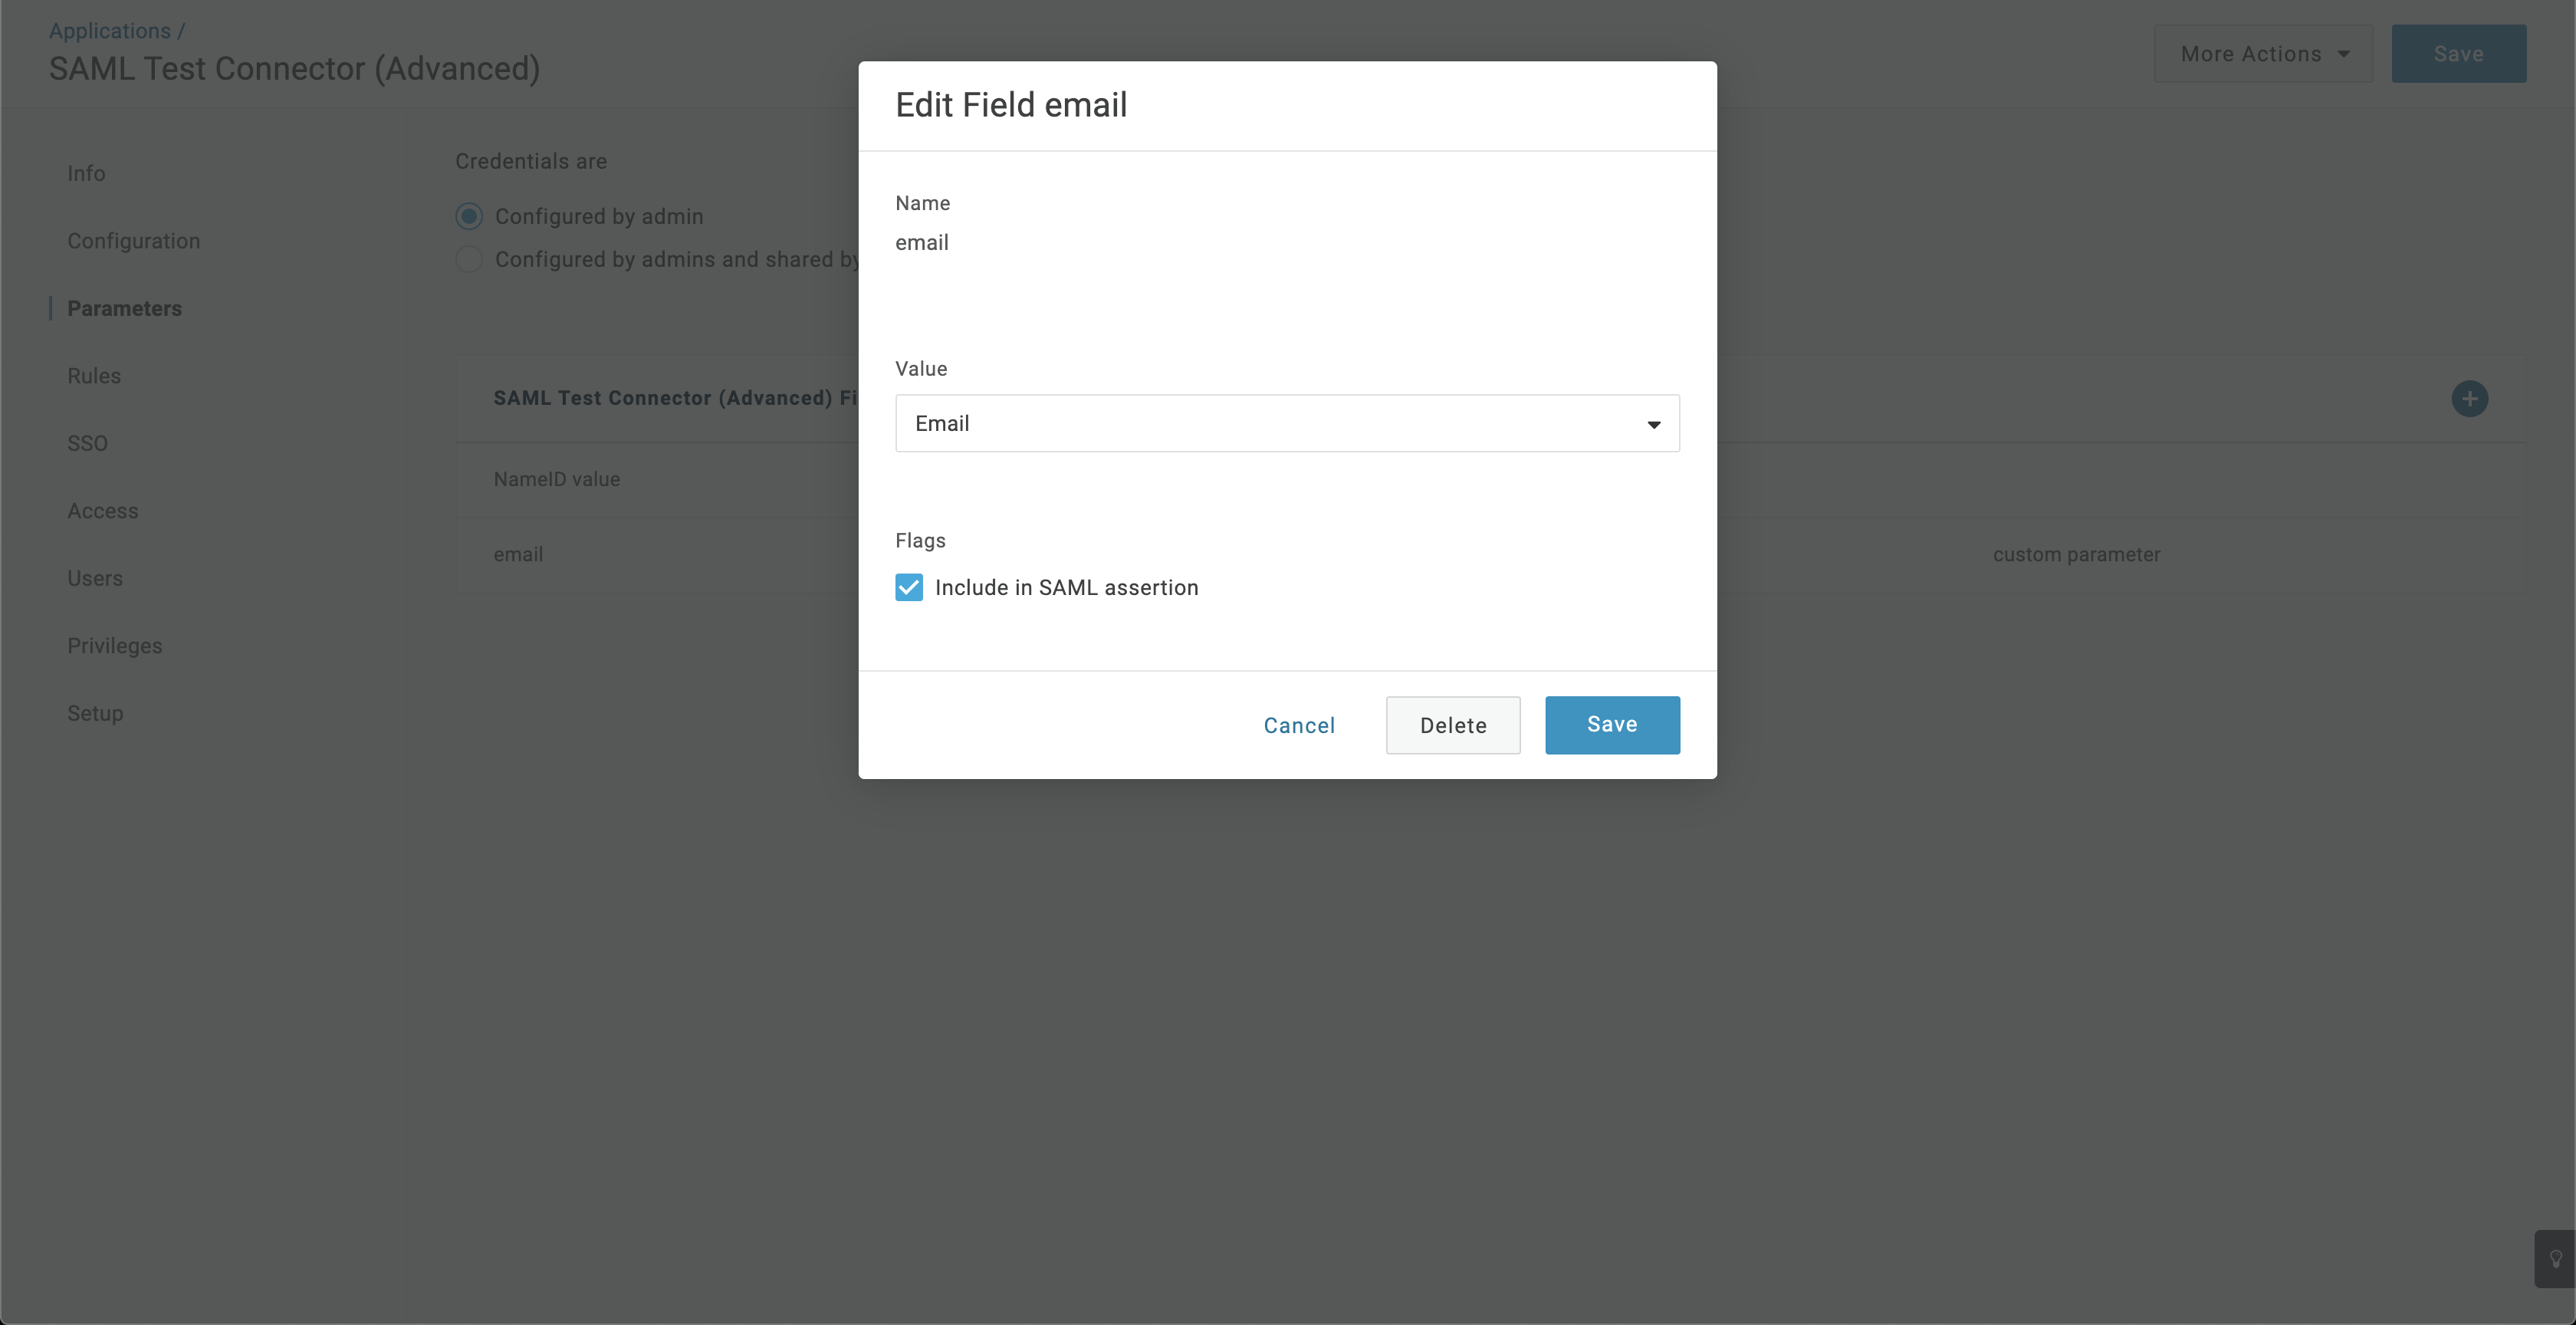Image resolution: width=2576 pixels, height=1325 pixels.
Task: Save the email field in dialog
Action: click(x=1612, y=725)
